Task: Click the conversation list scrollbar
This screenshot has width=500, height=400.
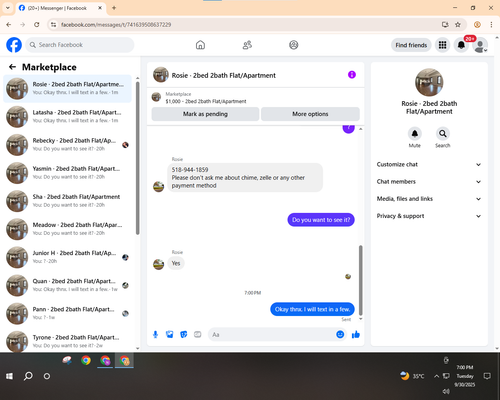Action: [138, 158]
